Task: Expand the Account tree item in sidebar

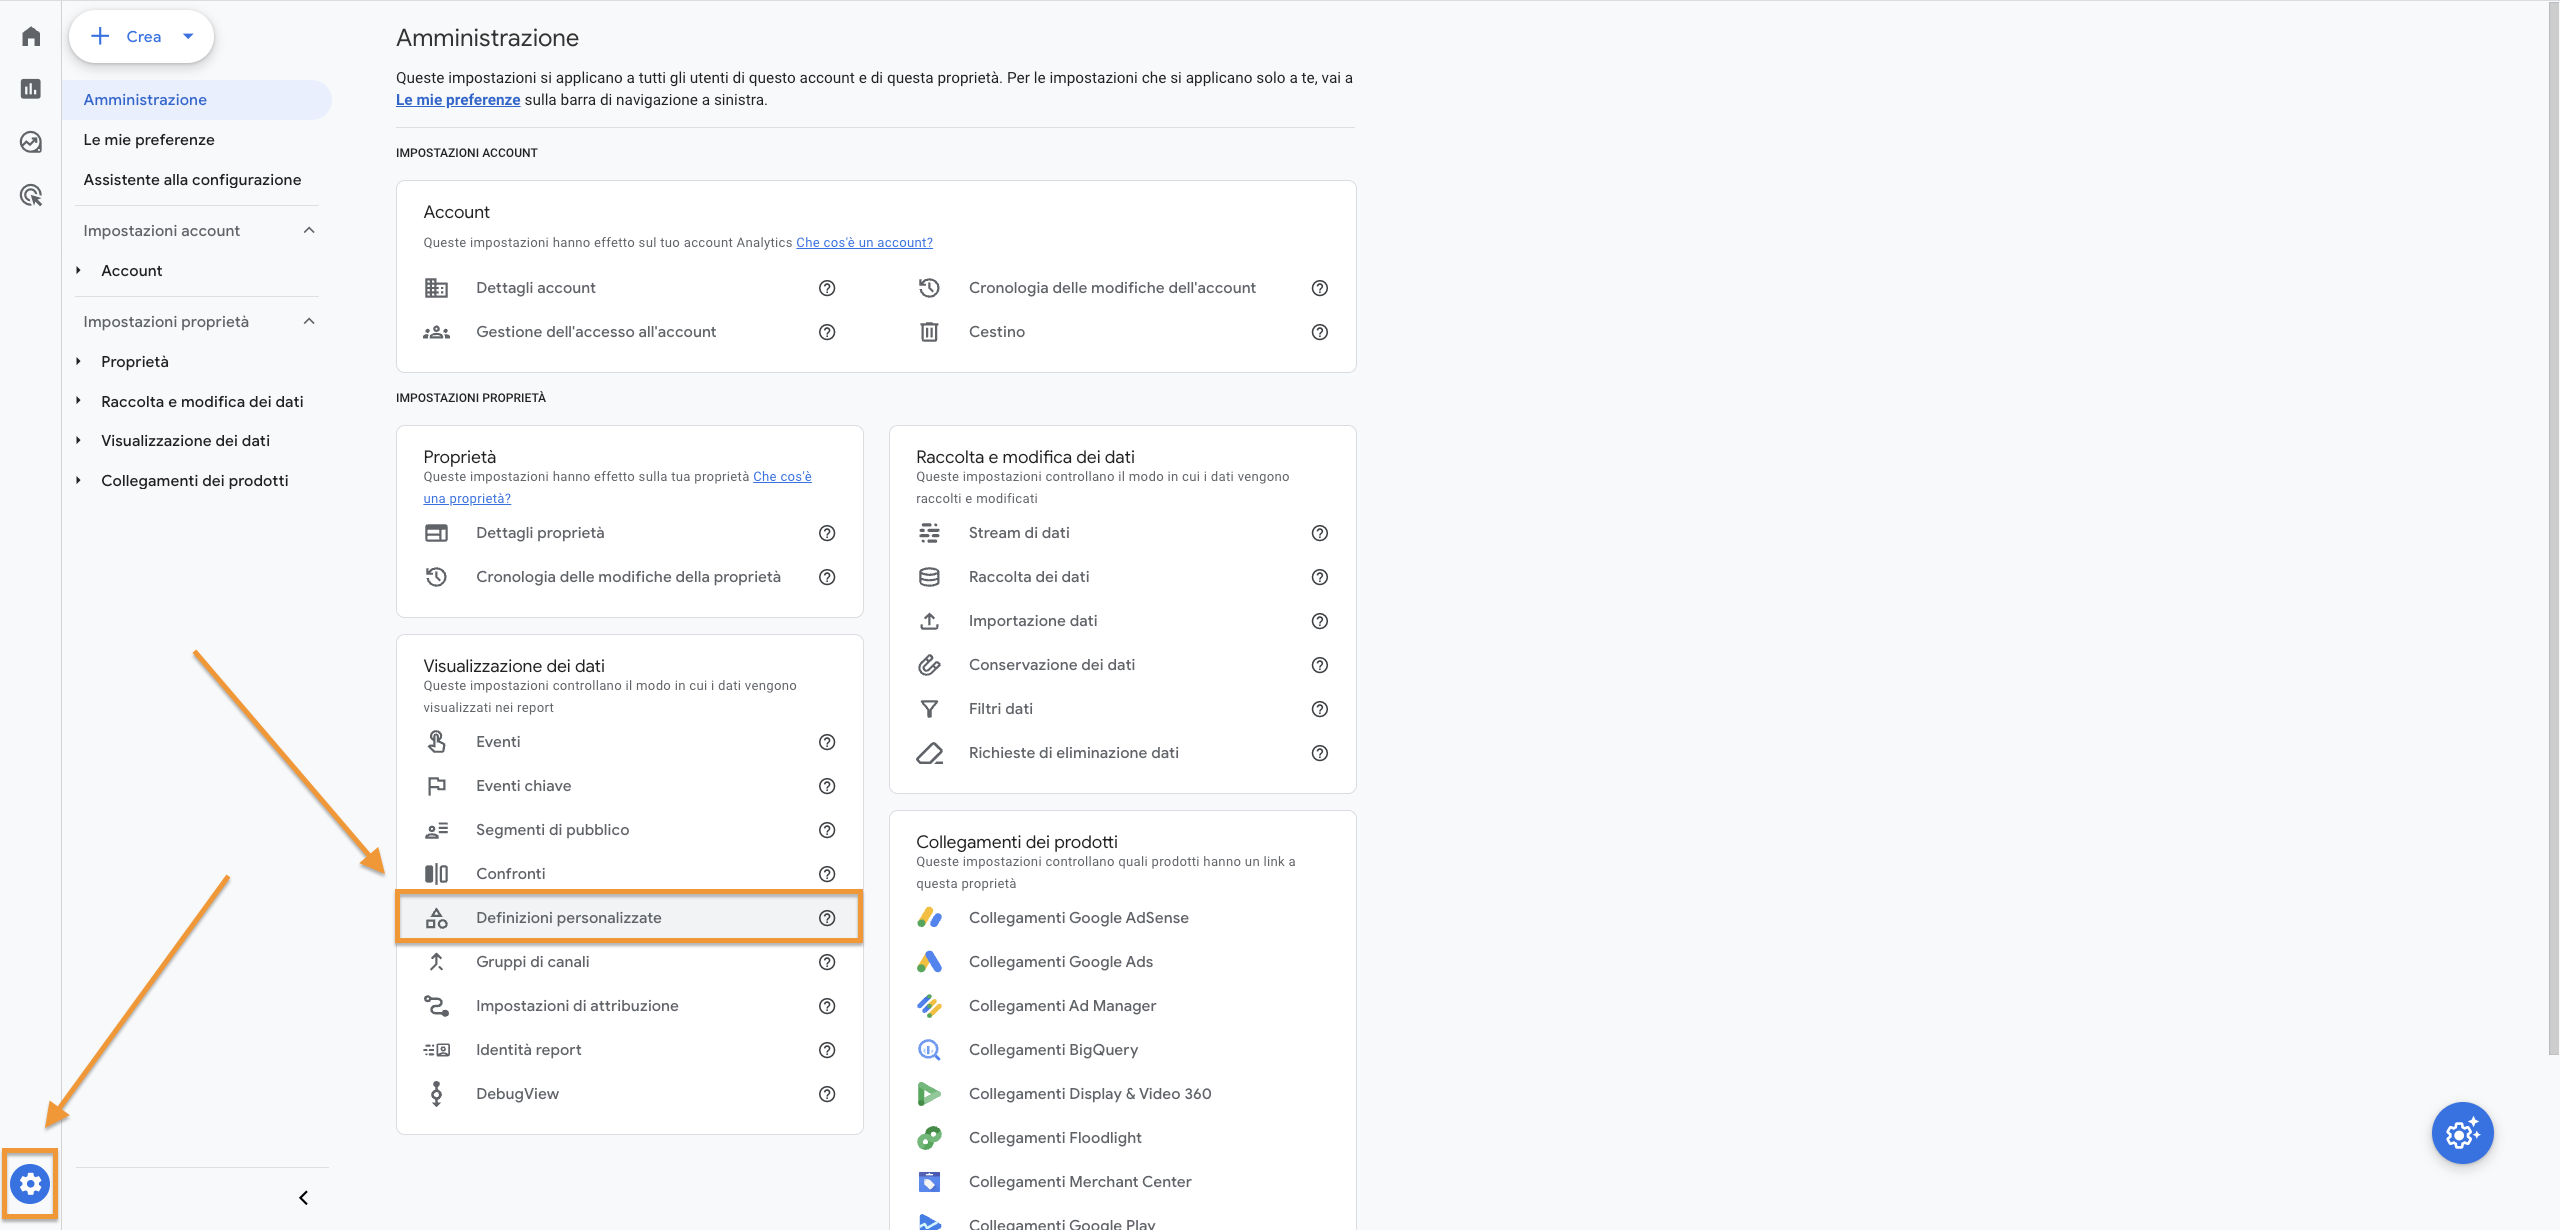Action: click(x=78, y=271)
